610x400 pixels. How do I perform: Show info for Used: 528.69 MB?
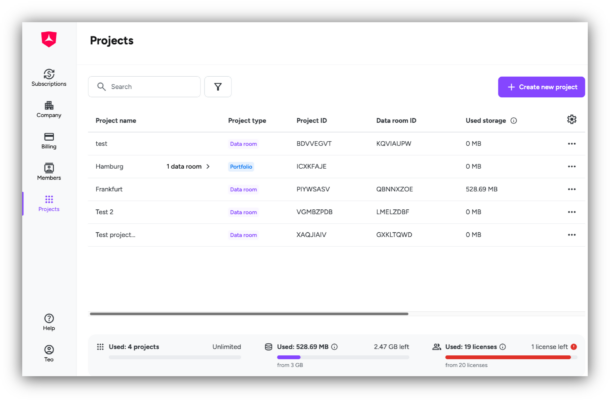[334, 347]
